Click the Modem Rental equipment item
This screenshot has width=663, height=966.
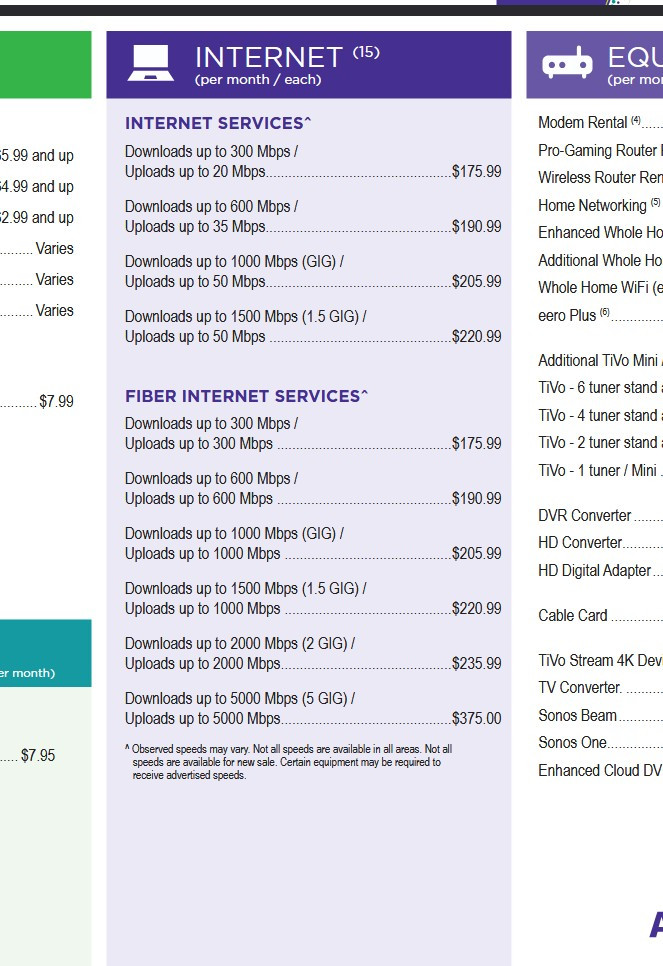[x=600, y=123]
